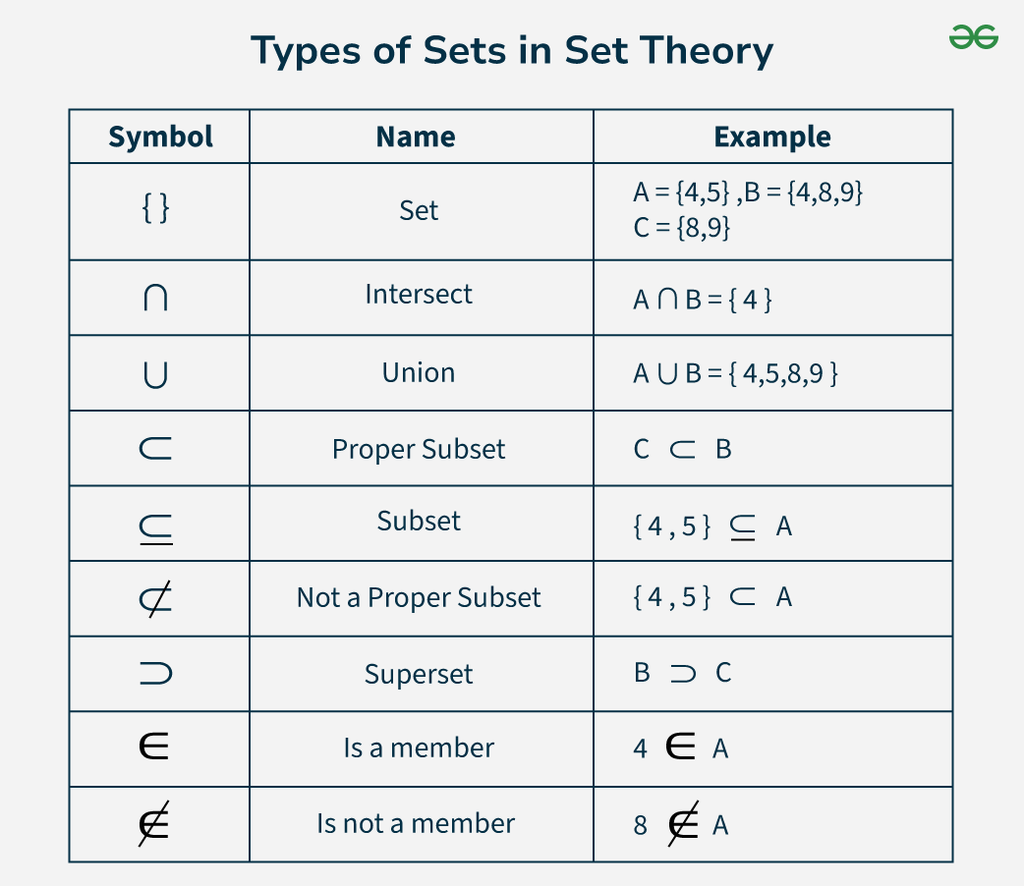The width and height of the screenshot is (1024, 886).
Task: Click the intersect symbol in the Symbol column
Action: [156, 298]
